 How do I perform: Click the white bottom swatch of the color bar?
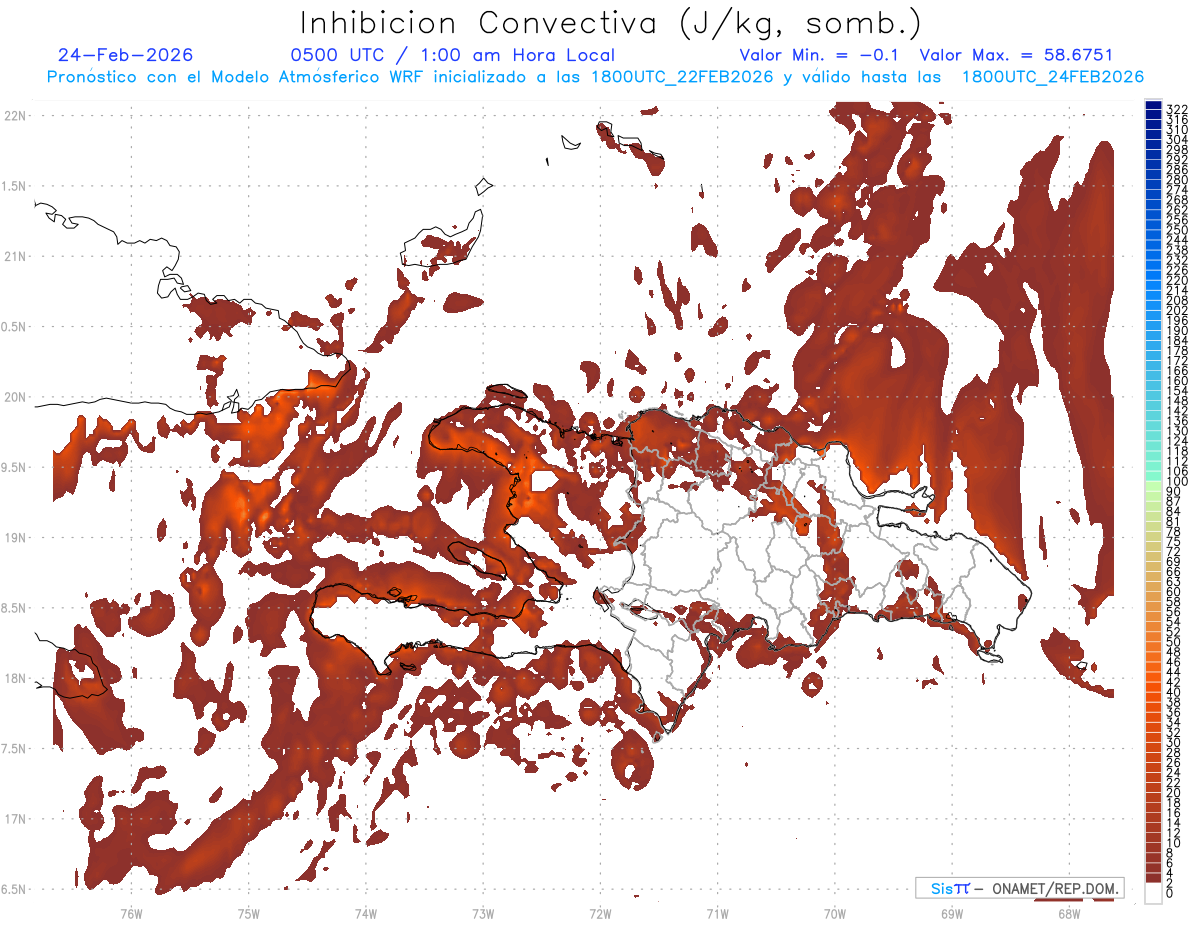tap(1154, 893)
